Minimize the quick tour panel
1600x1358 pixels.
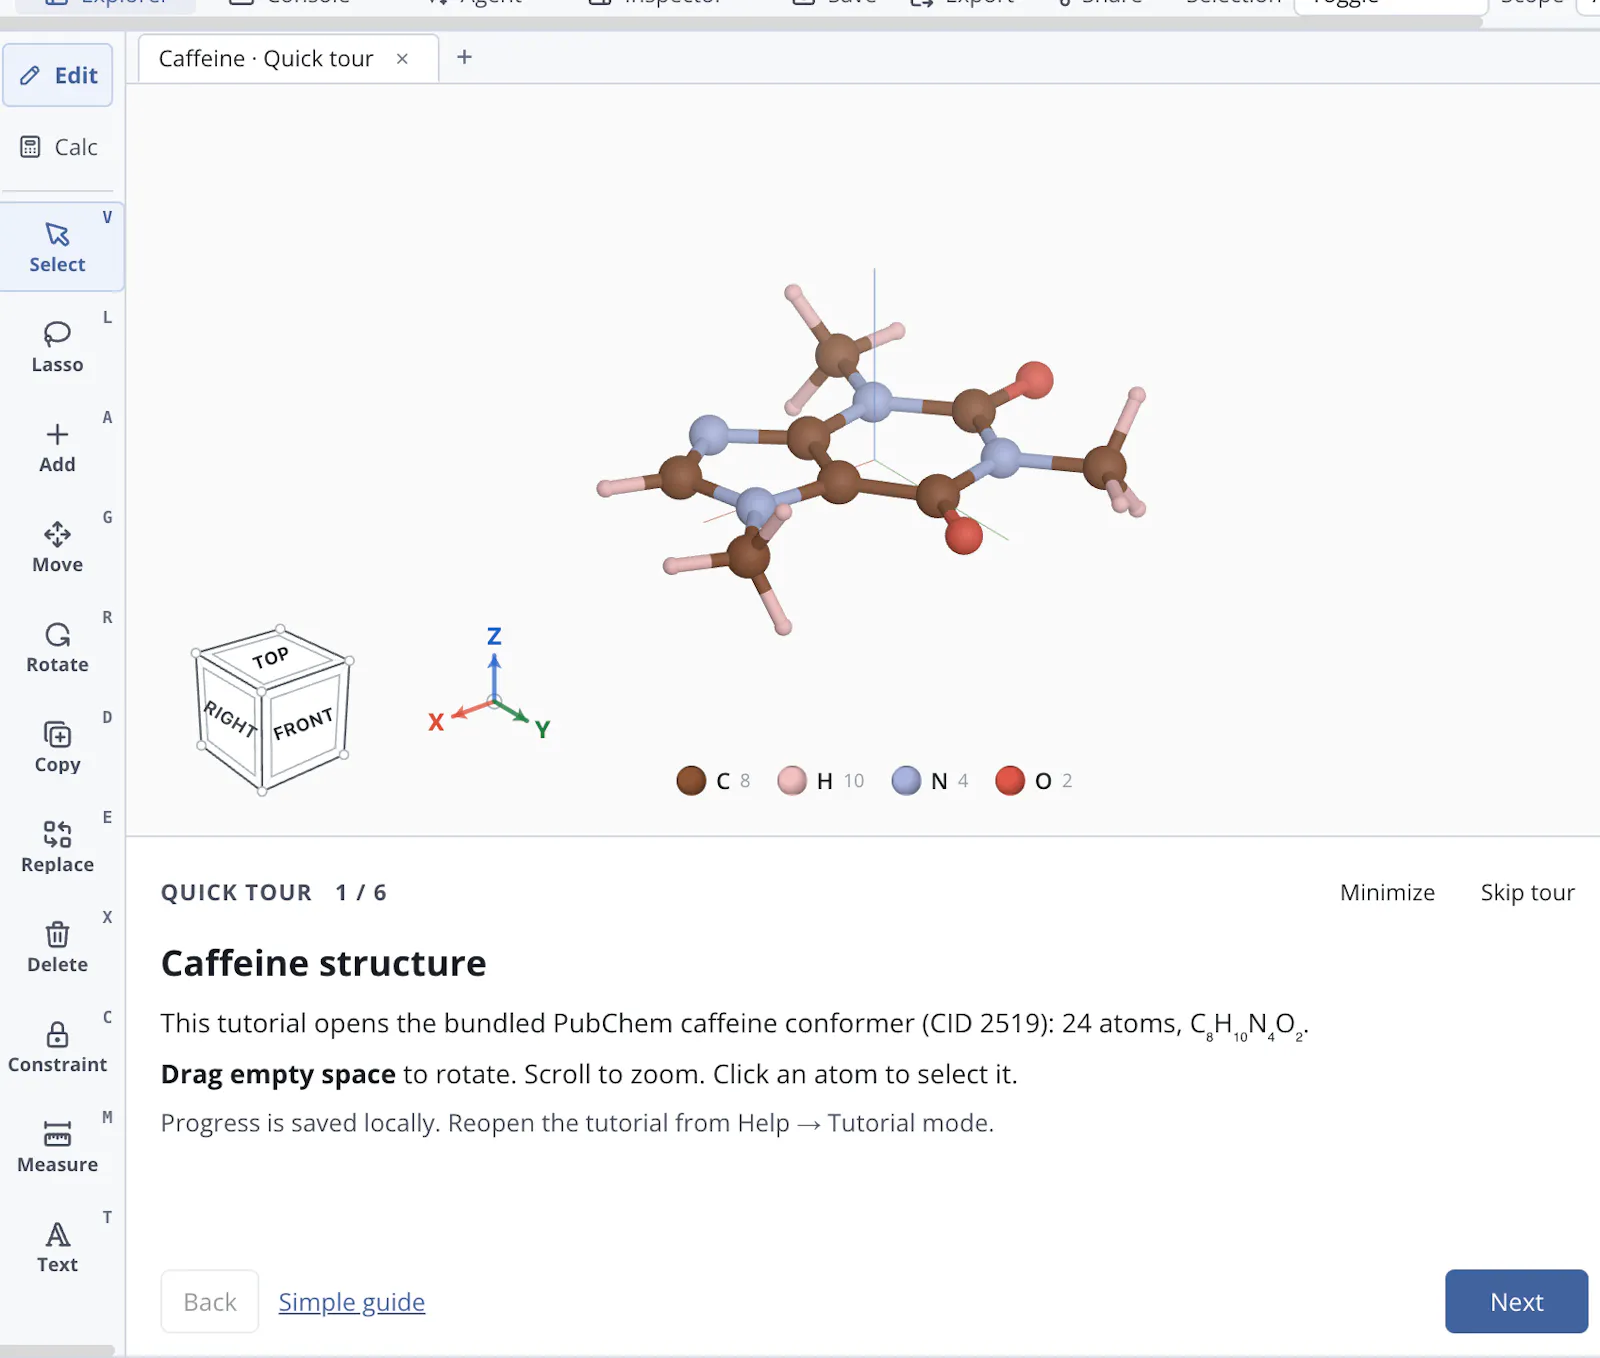coord(1387,892)
